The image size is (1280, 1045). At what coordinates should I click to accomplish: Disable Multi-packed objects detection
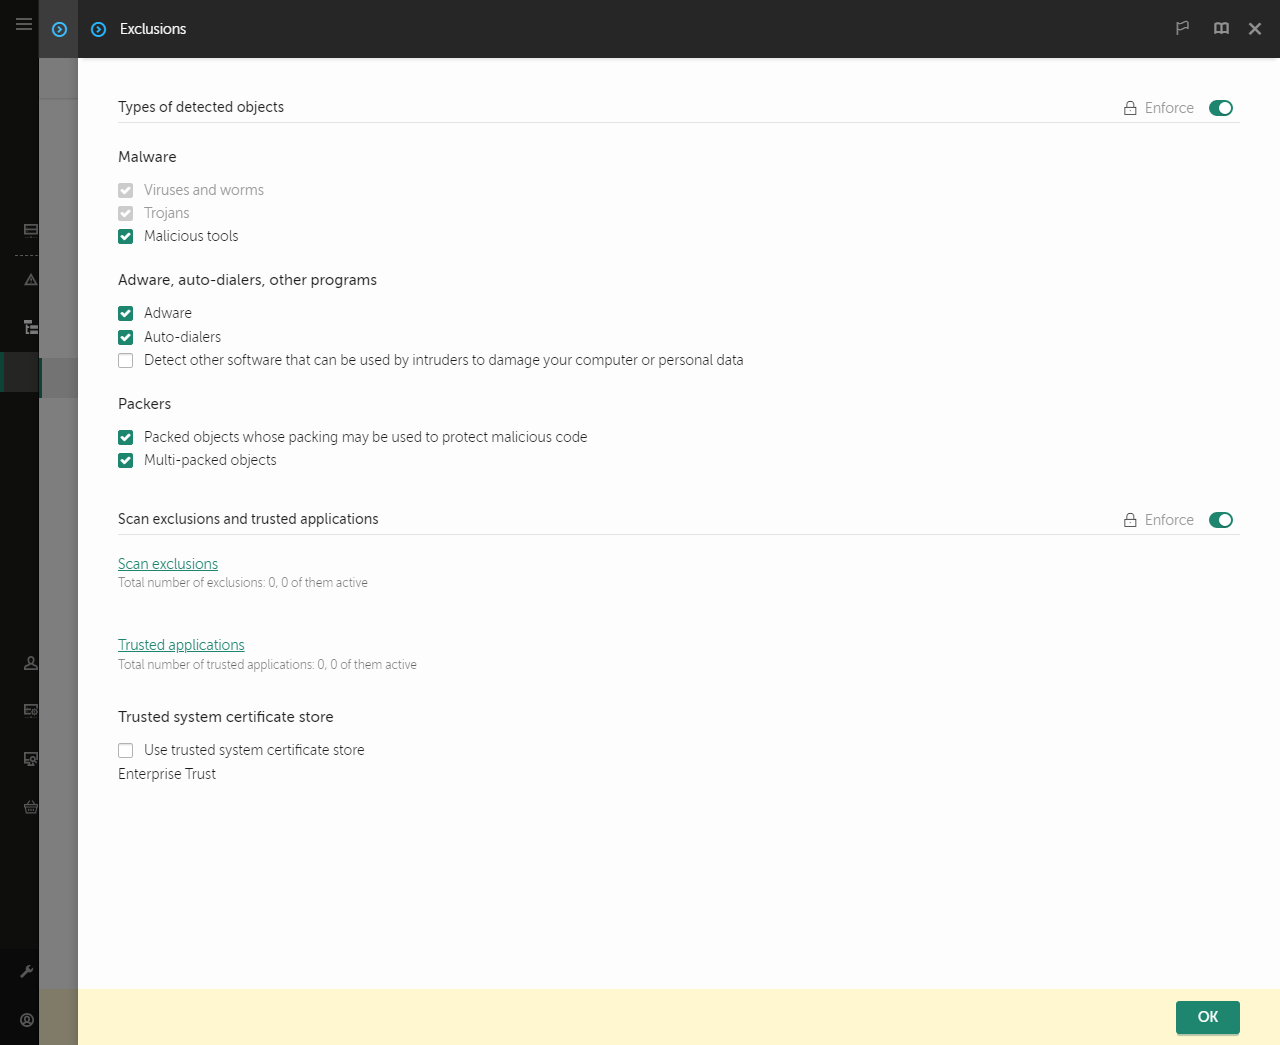[125, 460]
